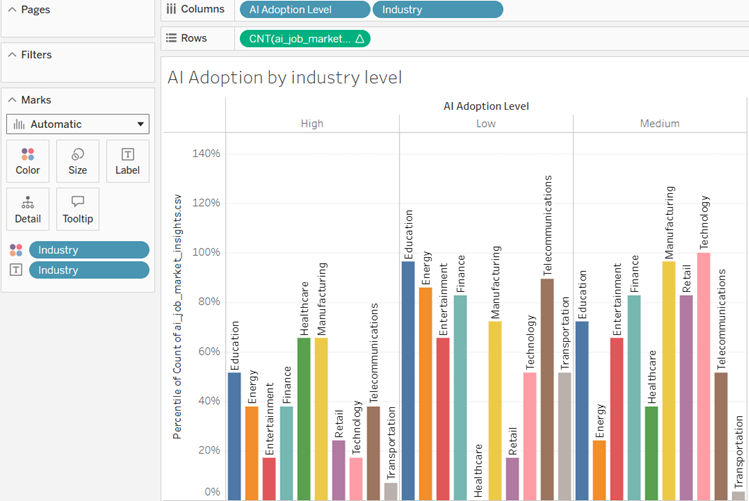Viewport: 749px width, 501px height.
Task: Click the chart title 'AI Adoption by industry level'
Action: pyautogui.click(x=284, y=77)
